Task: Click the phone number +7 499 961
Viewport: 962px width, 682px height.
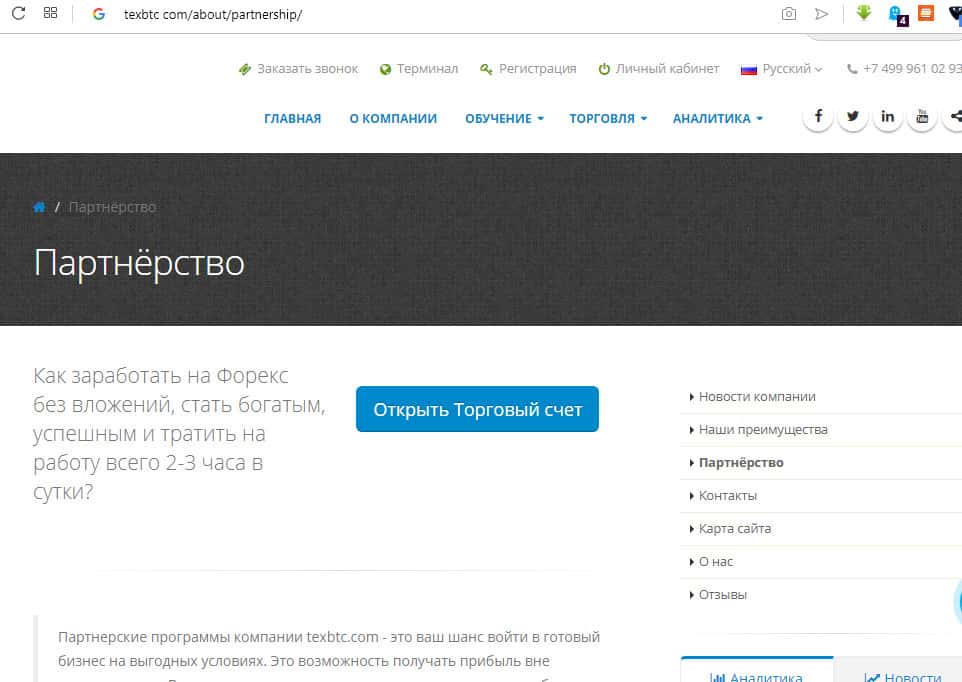Action: [x=904, y=69]
